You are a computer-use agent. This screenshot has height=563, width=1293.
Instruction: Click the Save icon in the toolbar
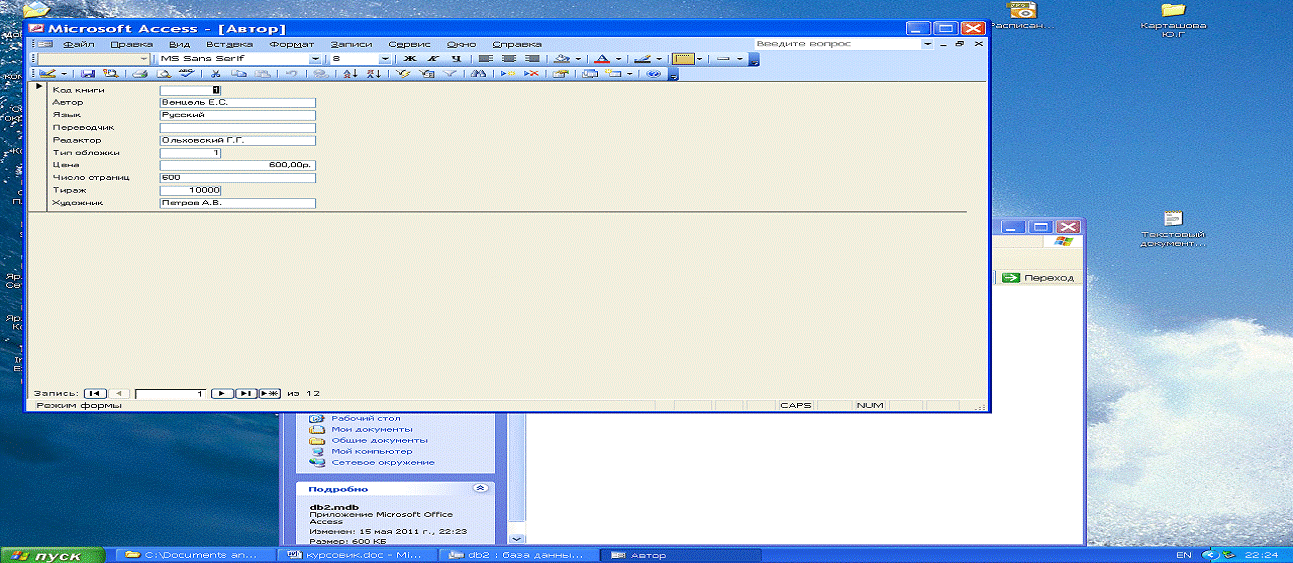pyautogui.click(x=88, y=74)
